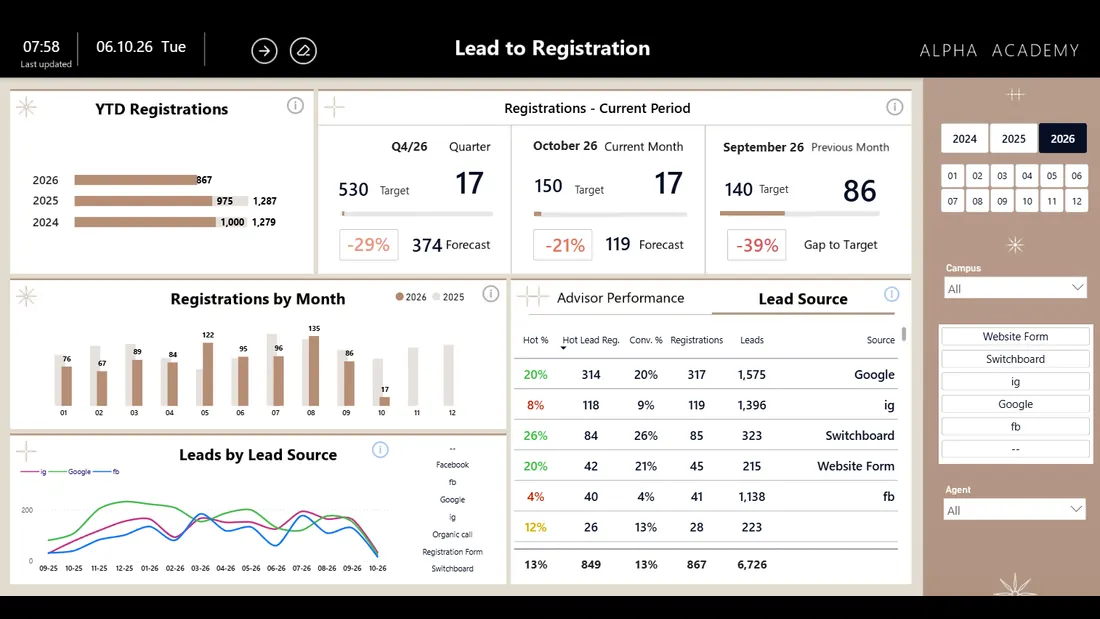1100x619 pixels.
Task: Toggle the 2024 year filter
Action: tap(965, 139)
